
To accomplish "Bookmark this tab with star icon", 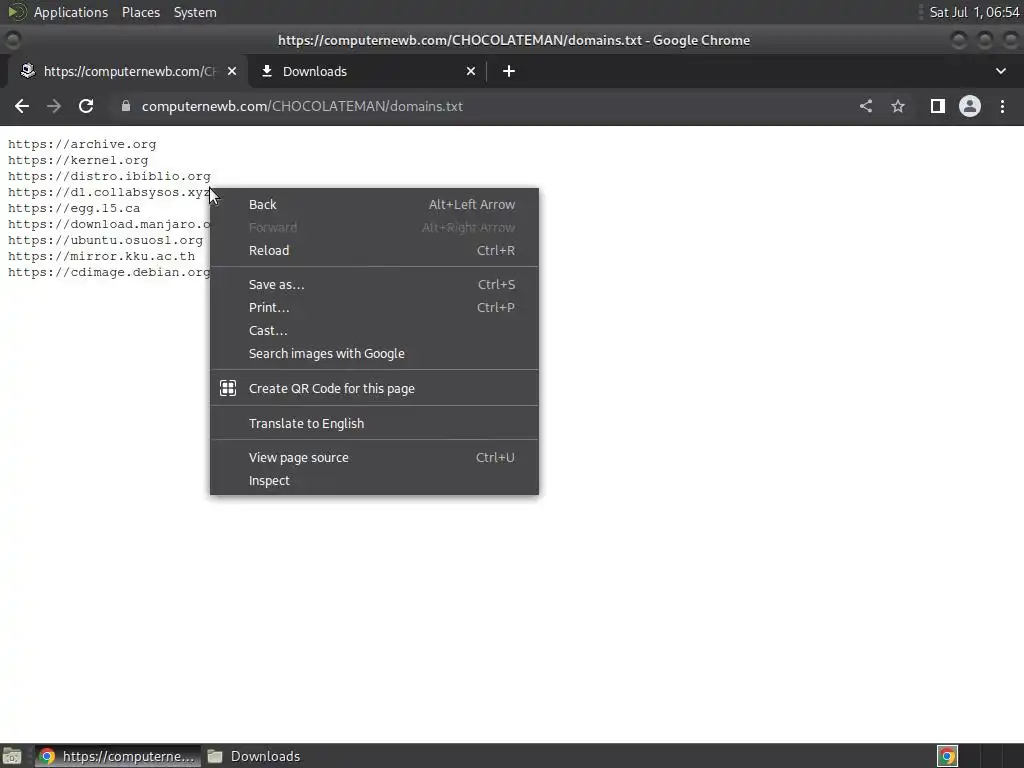I will [898, 106].
